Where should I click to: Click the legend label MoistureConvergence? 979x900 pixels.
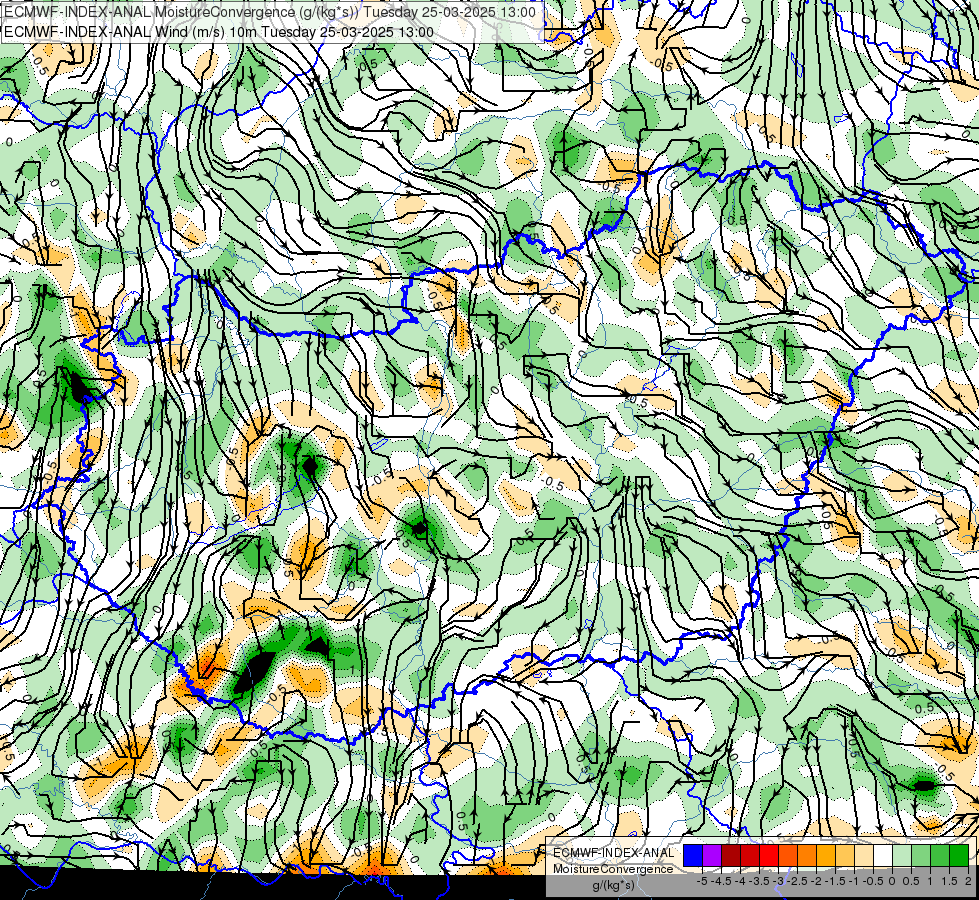pyautogui.click(x=613, y=869)
